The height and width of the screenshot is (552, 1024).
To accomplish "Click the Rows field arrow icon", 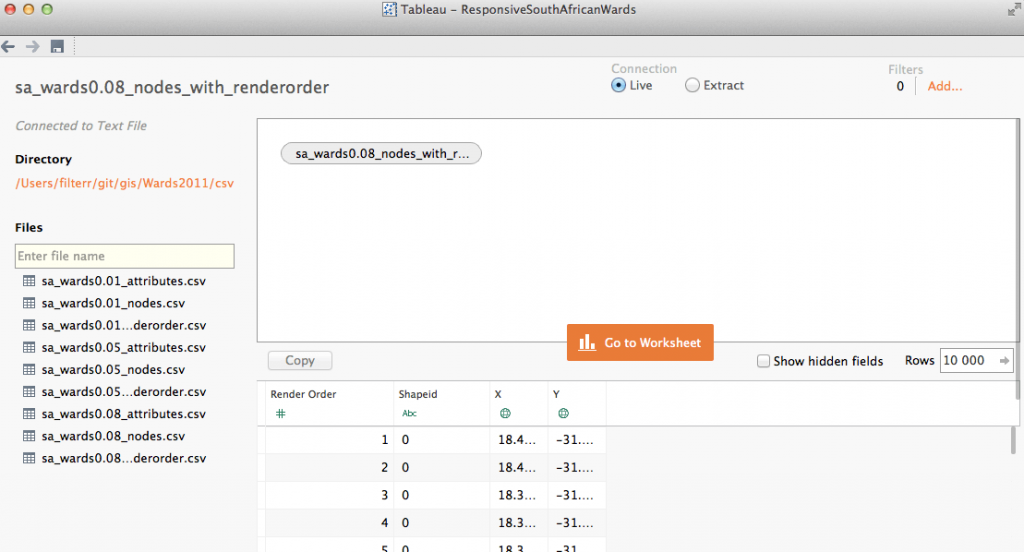I will [x=1004, y=361].
